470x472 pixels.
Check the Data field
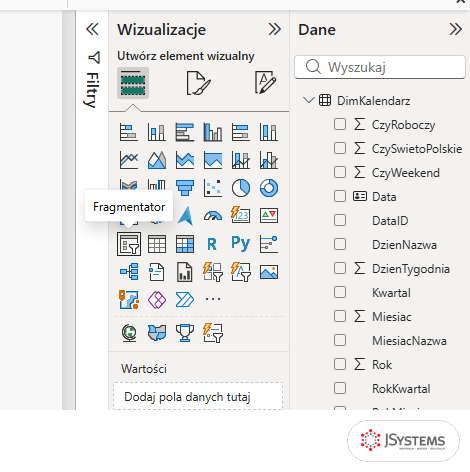340,196
